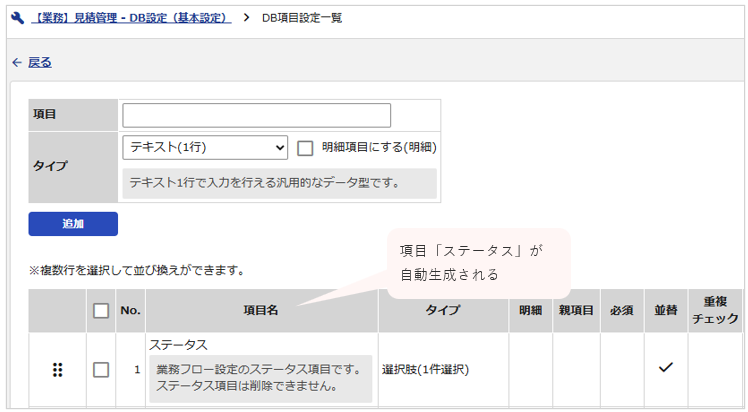Toggle the select-all checkbox in table header
This screenshot has width=748, height=412.
(x=101, y=311)
